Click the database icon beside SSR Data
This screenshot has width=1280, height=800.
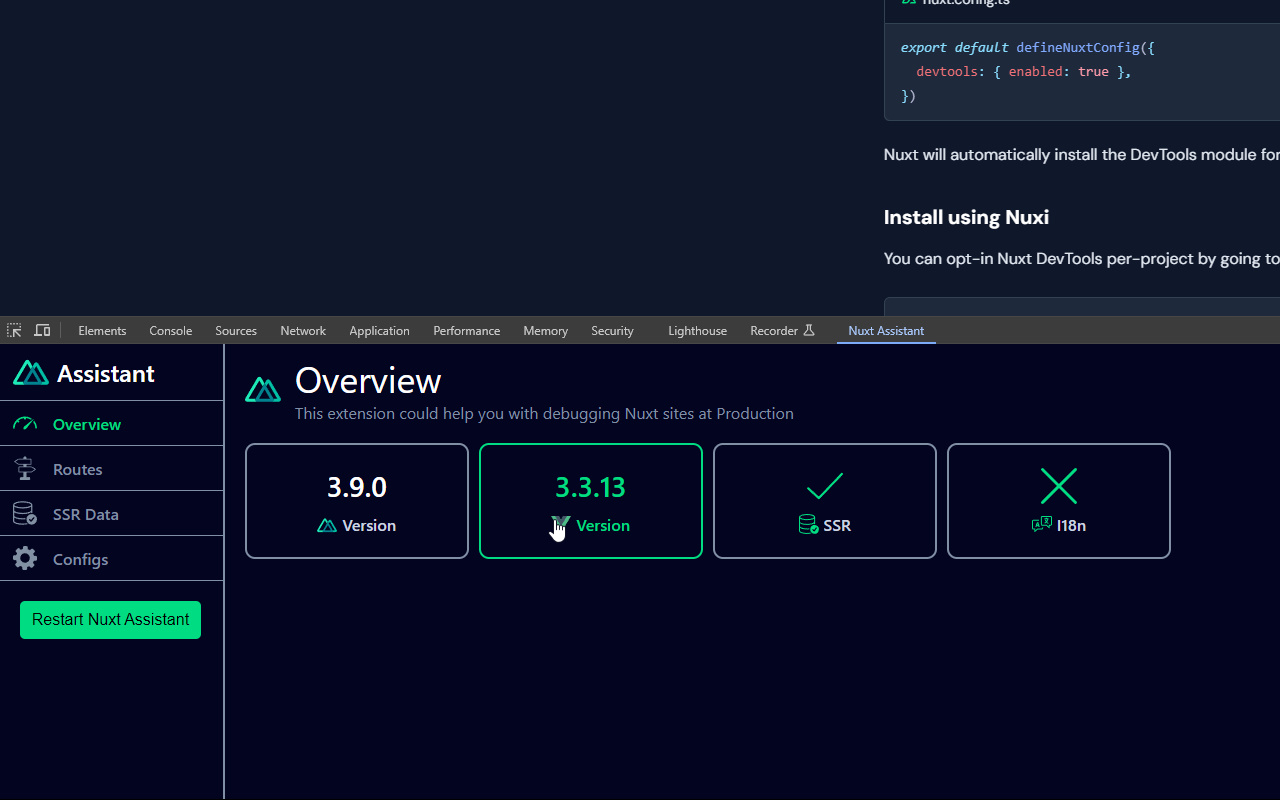(25, 514)
